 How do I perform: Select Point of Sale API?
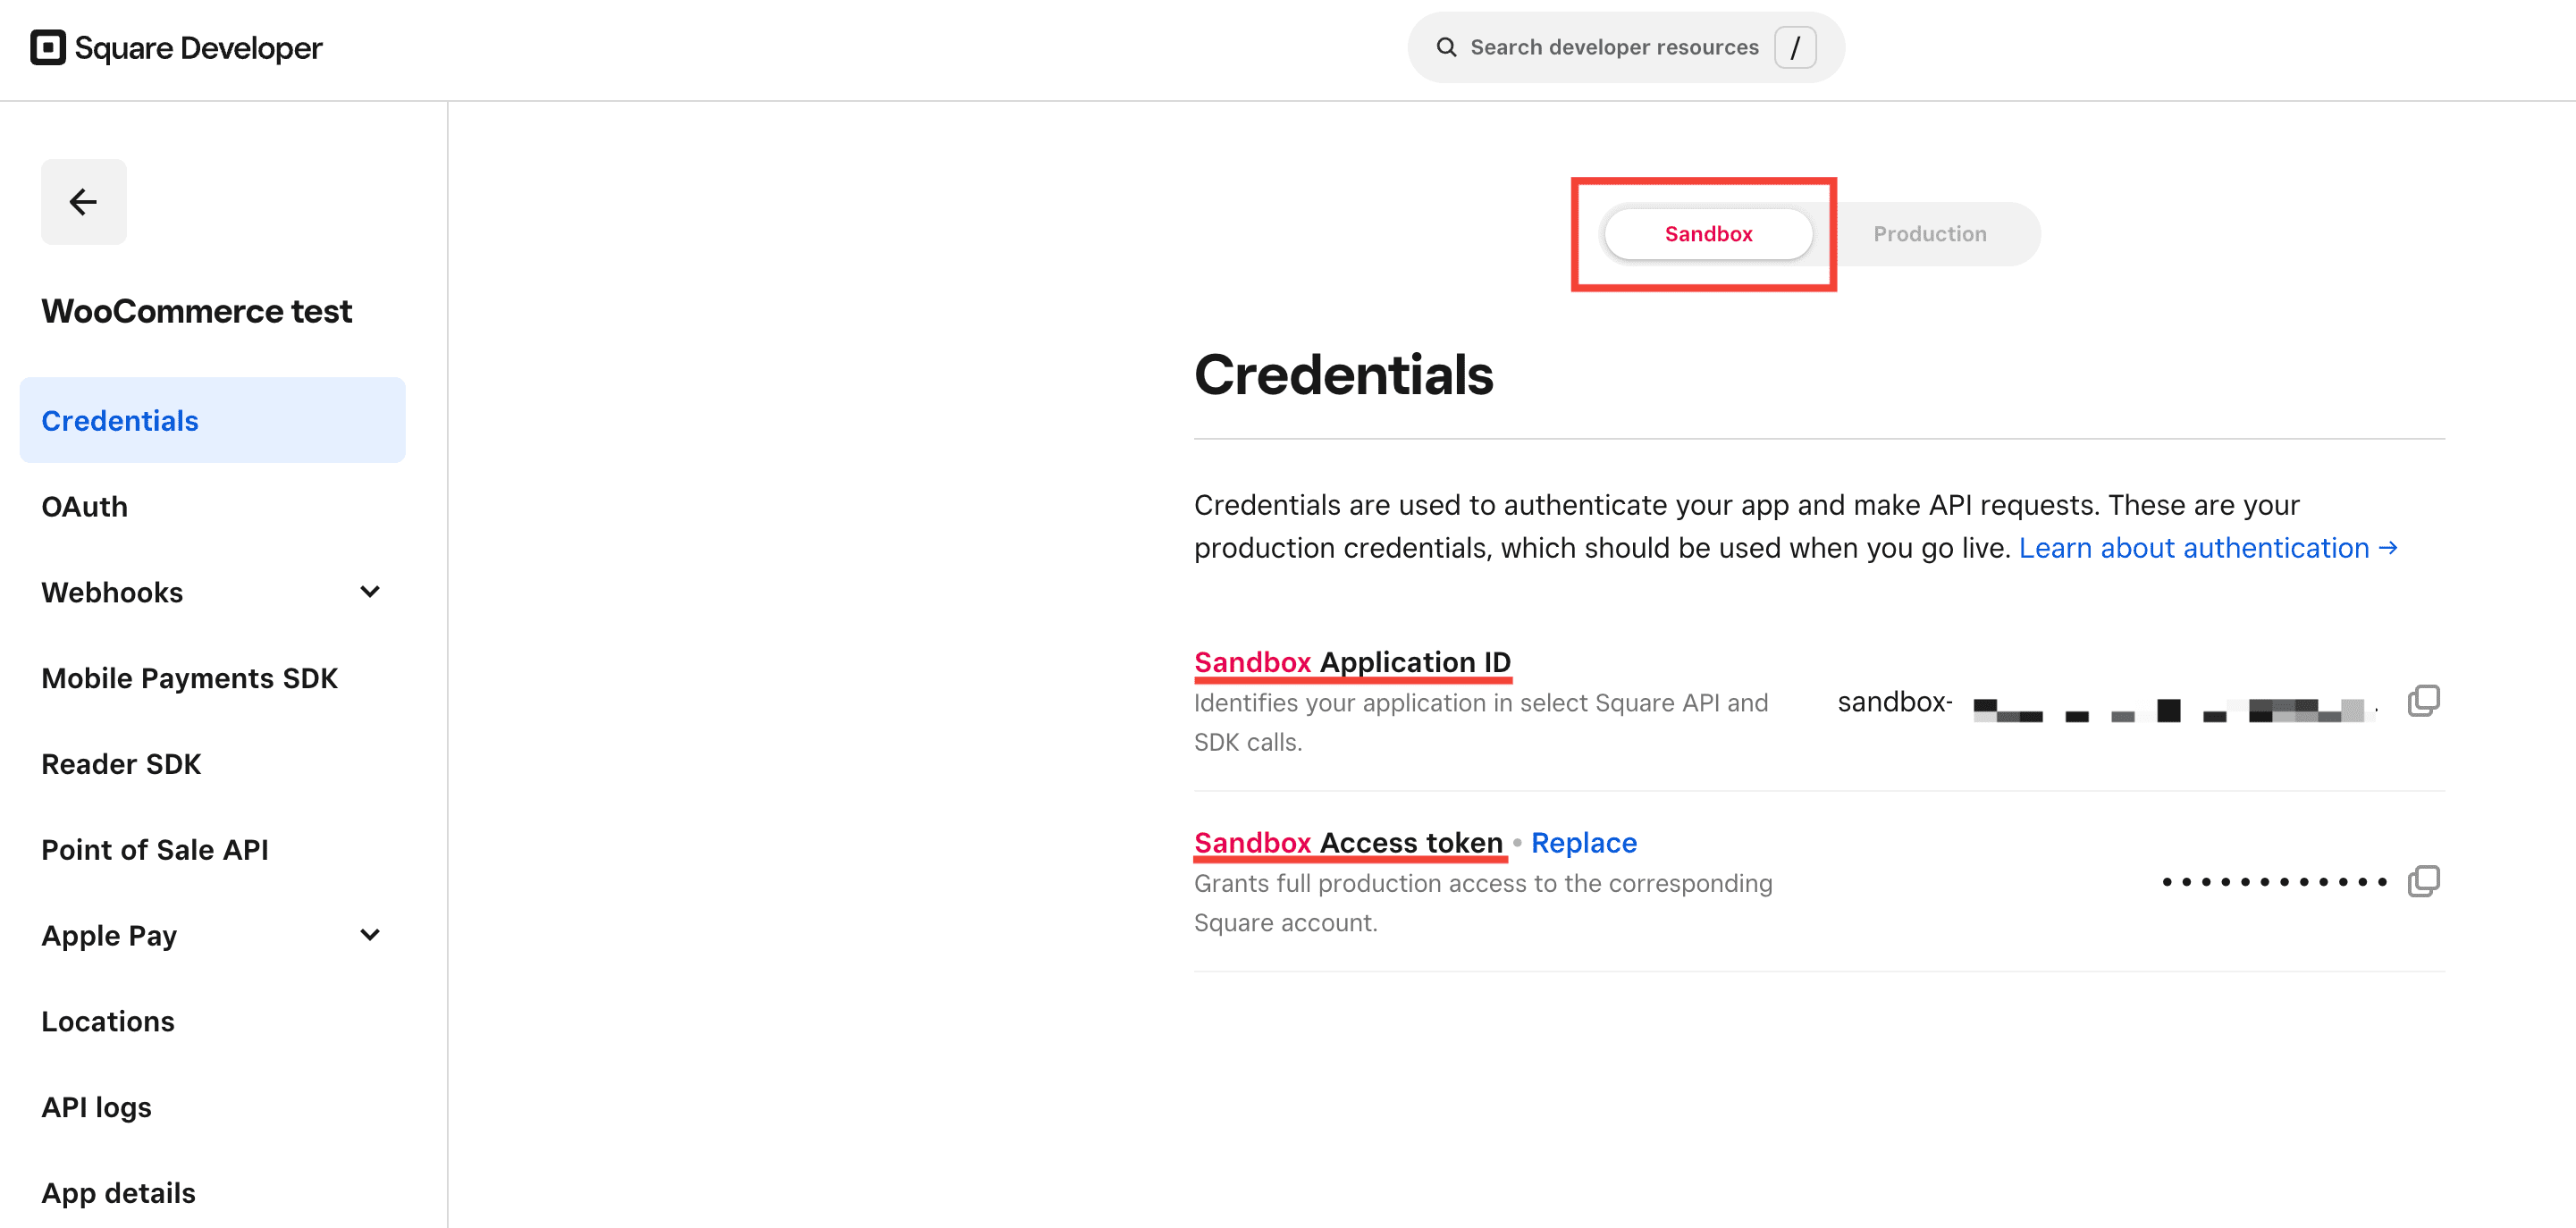click(155, 850)
